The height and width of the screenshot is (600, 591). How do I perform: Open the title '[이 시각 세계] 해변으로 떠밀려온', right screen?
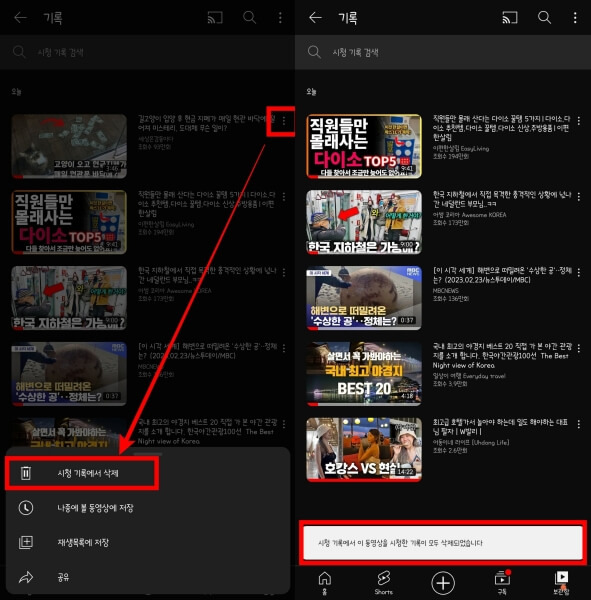[x=501, y=275]
